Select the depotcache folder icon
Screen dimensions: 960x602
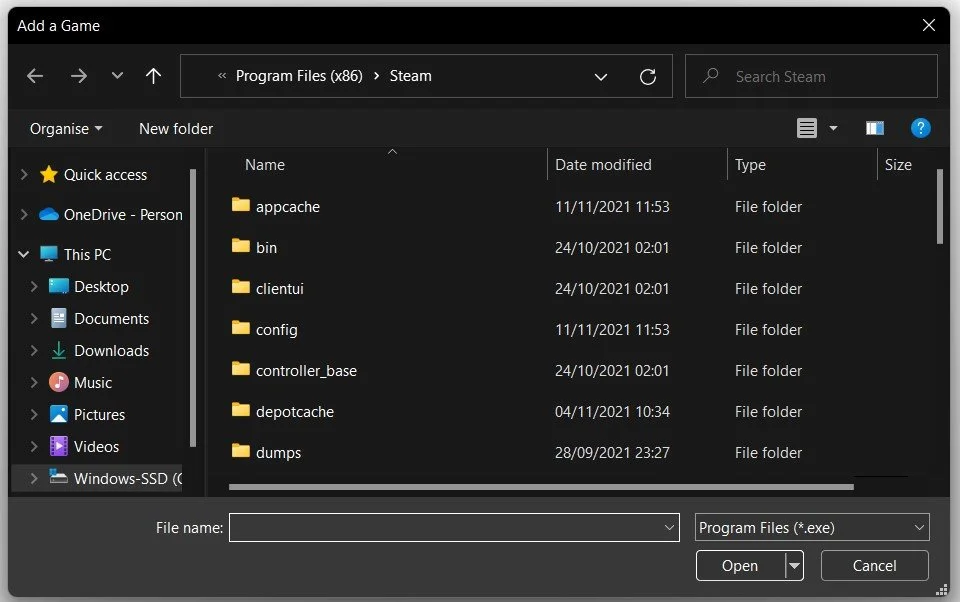241,410
